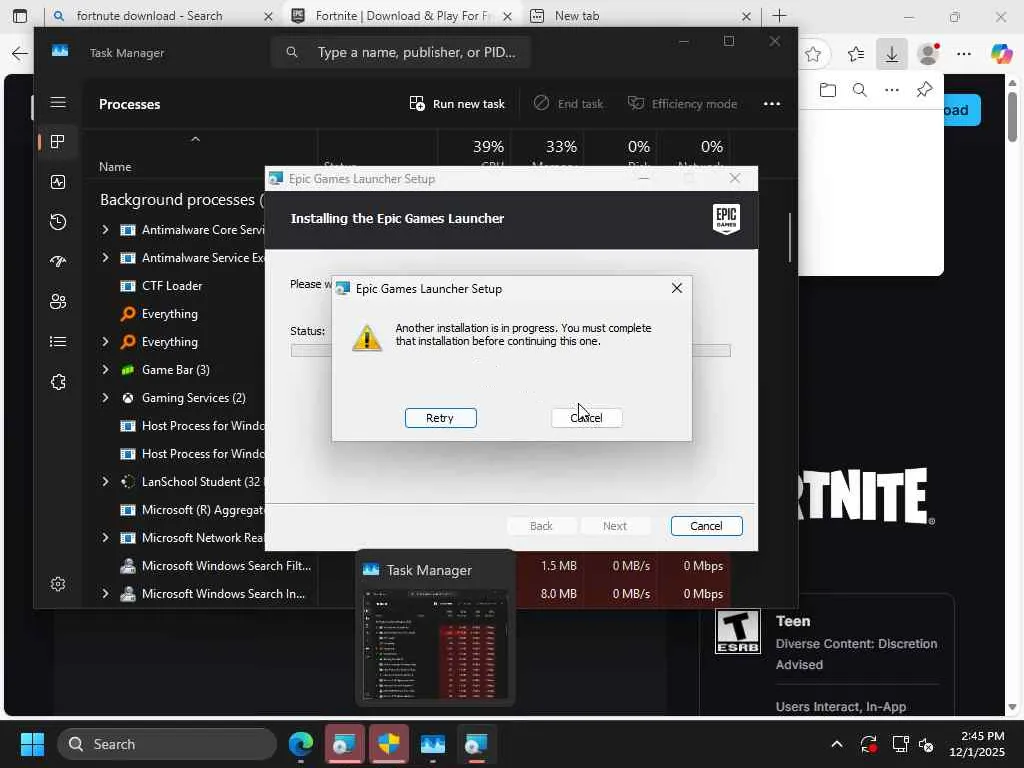The width and height of the screenshot is (1024, 768).
Task: Click the warning triangle icon in the dialog
Action: [366, 338]
